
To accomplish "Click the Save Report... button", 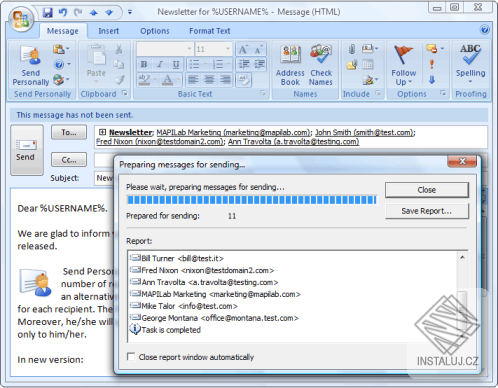I will click(x=427, y=211).
